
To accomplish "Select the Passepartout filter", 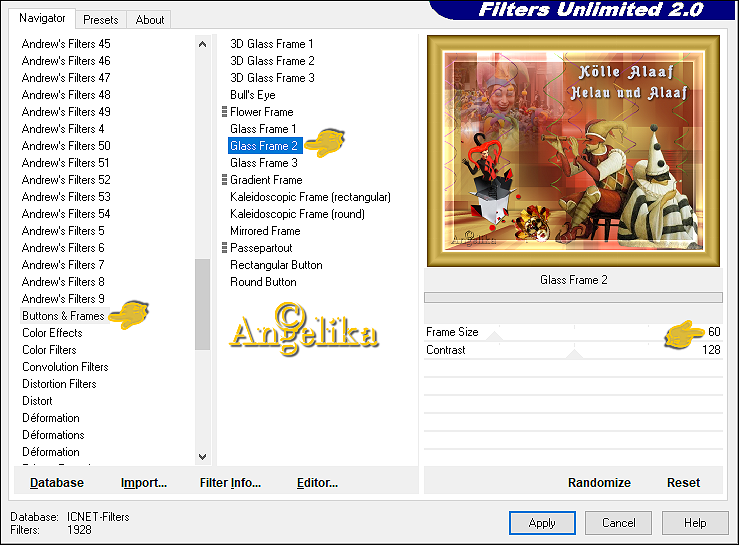I will 261,248.
